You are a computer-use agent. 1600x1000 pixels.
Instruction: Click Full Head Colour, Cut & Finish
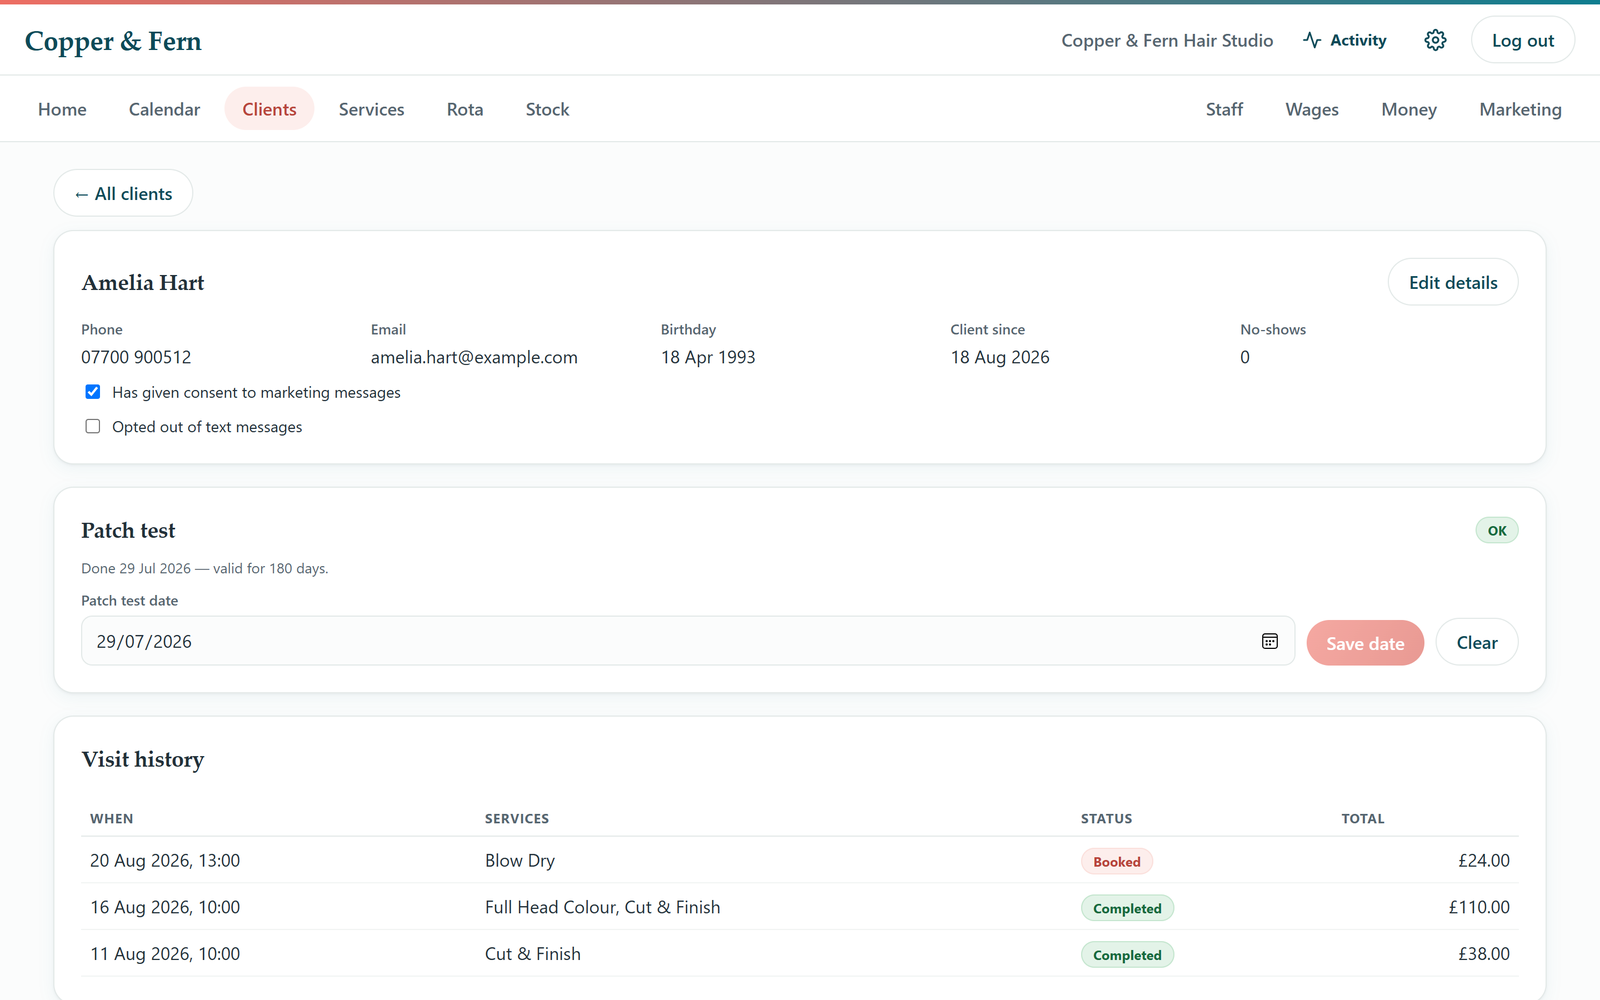coord(602,907)
